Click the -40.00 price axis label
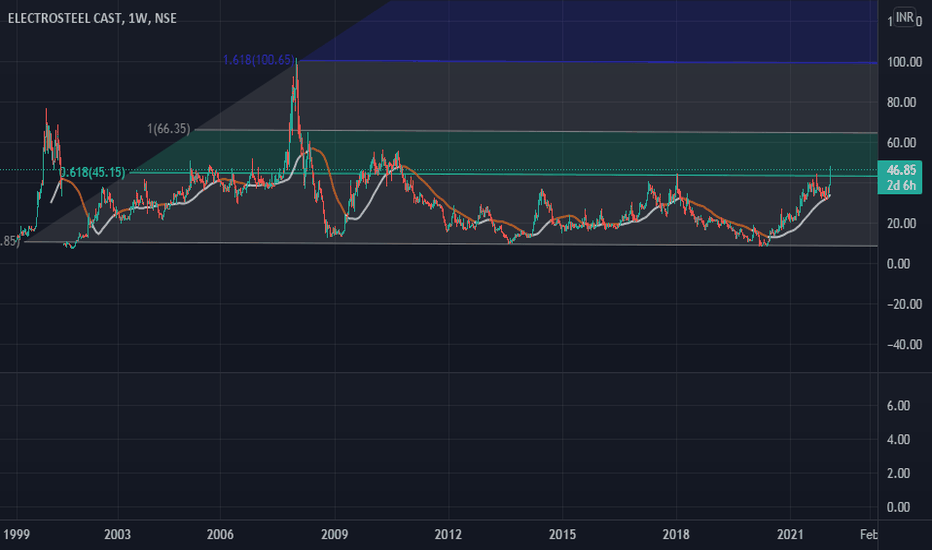This screenshot has height=550, width=932. [x=904, y=345]
